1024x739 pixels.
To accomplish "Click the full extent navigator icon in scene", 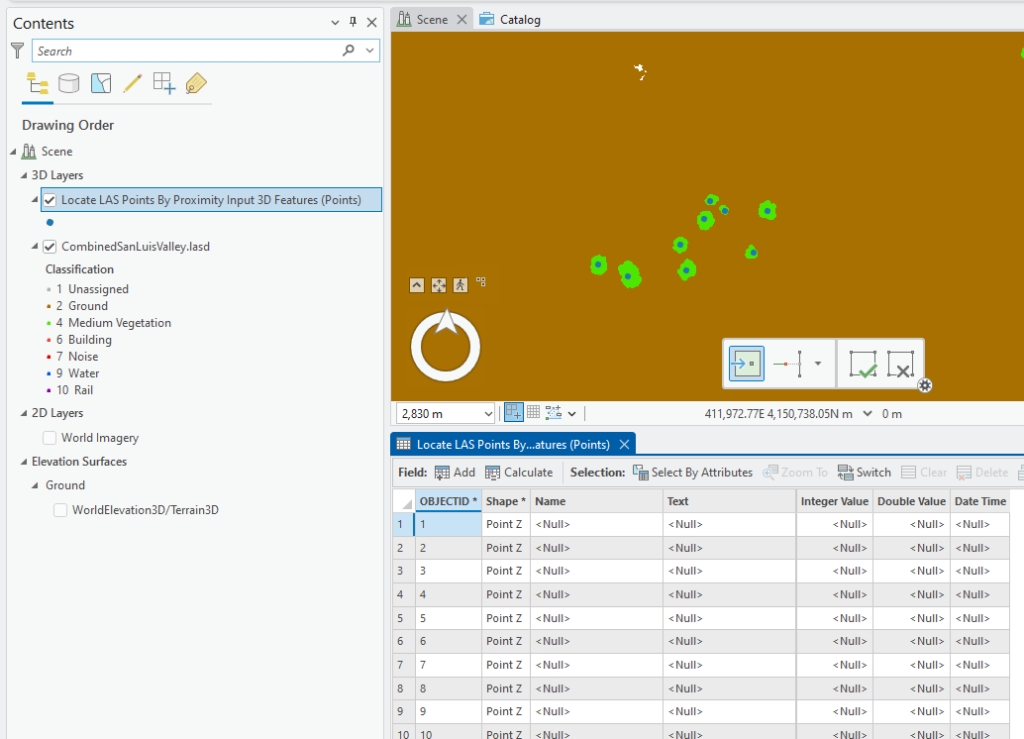I will tap(438, 284).
